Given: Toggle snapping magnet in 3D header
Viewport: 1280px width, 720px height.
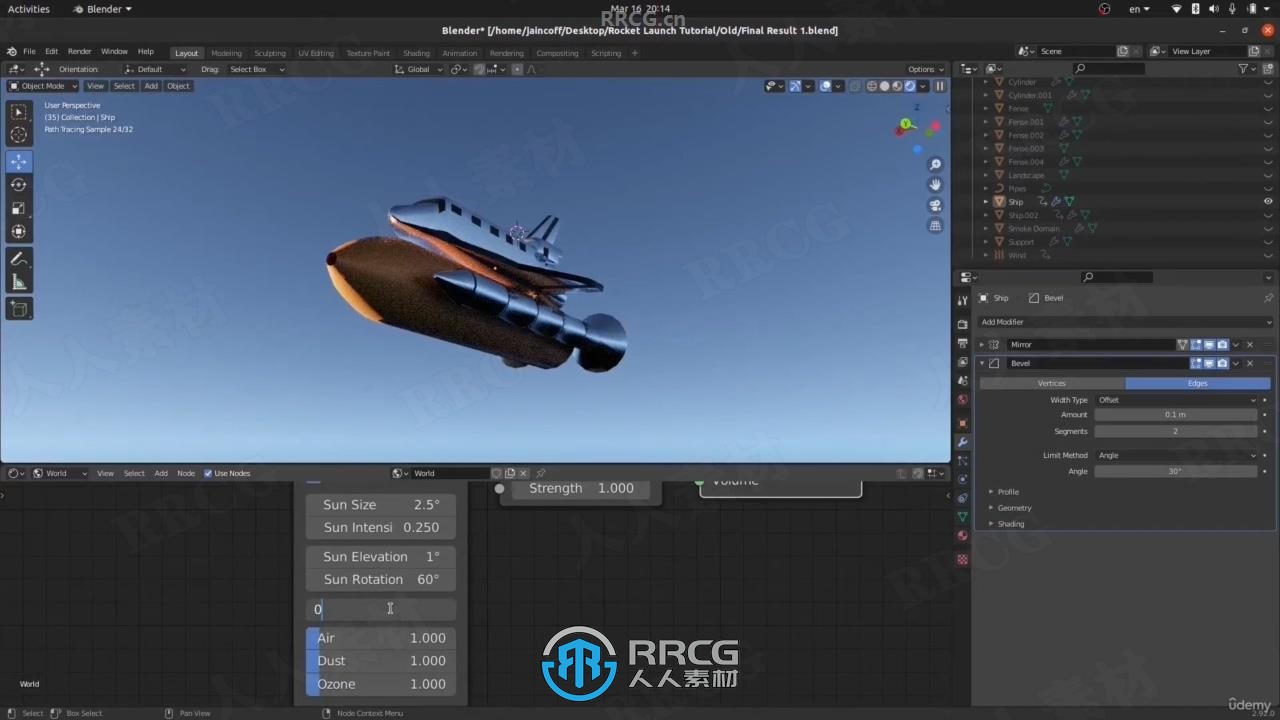Looking at the screenshot, I should click(480, 69).
